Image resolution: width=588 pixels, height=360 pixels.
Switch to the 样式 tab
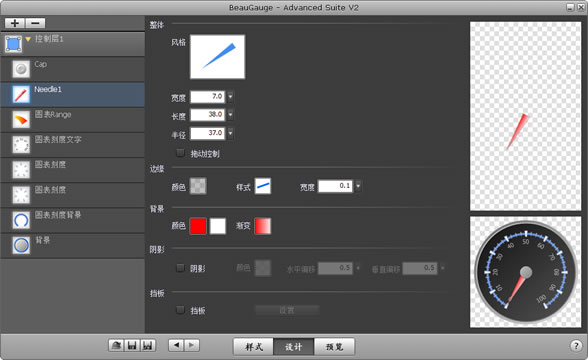(254, 346)
